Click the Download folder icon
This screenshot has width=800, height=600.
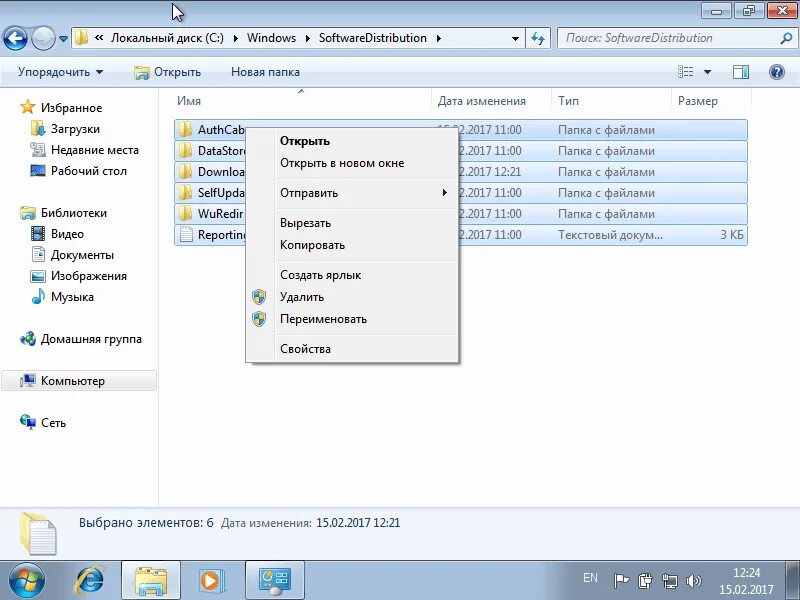click(x=185, y=171)
